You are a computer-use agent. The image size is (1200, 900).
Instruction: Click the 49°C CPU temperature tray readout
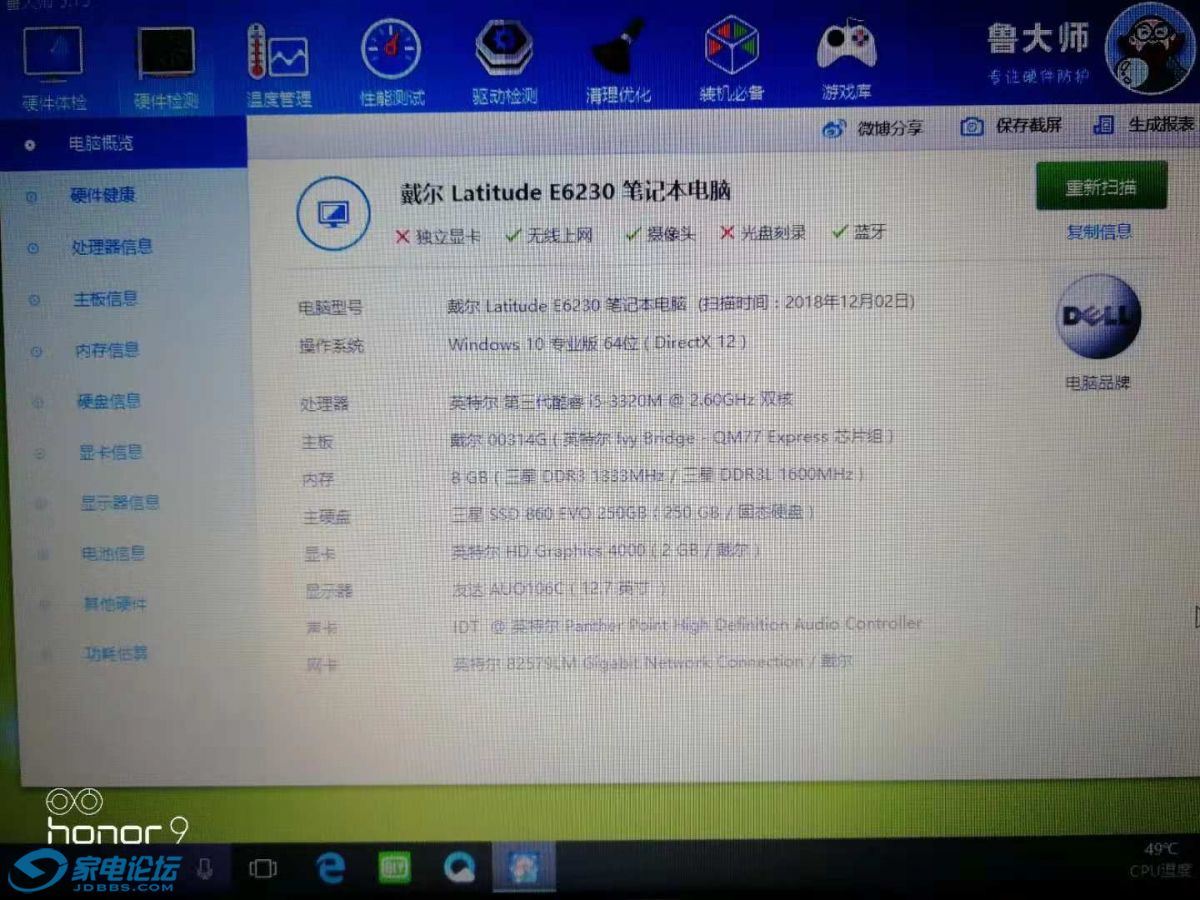1160,860
